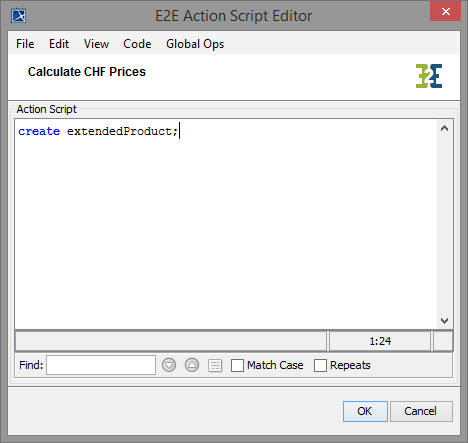Click the cursor position 1:24 status field
Viewport: 468px width, 443px height.
tap(380, 341)
